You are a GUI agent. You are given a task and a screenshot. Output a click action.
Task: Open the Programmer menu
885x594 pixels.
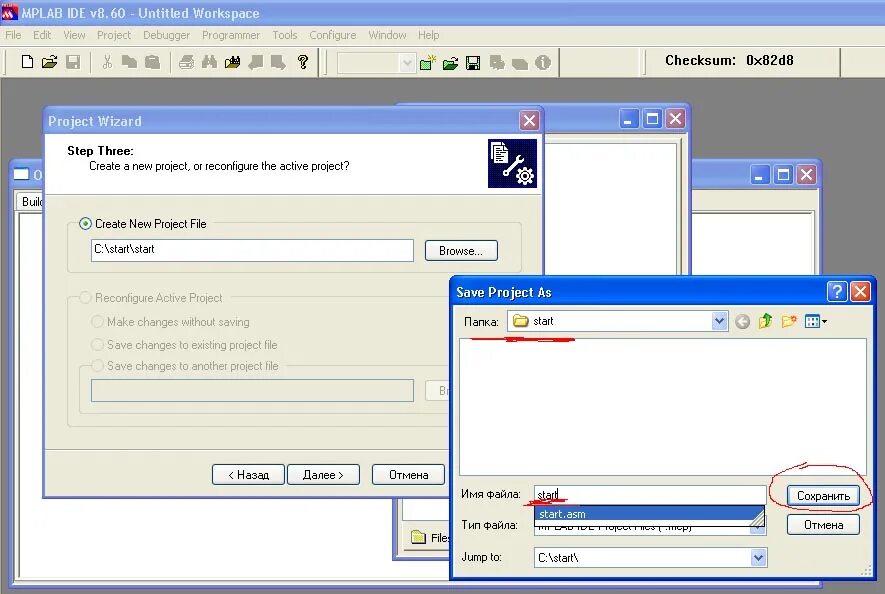coord(231,35)
